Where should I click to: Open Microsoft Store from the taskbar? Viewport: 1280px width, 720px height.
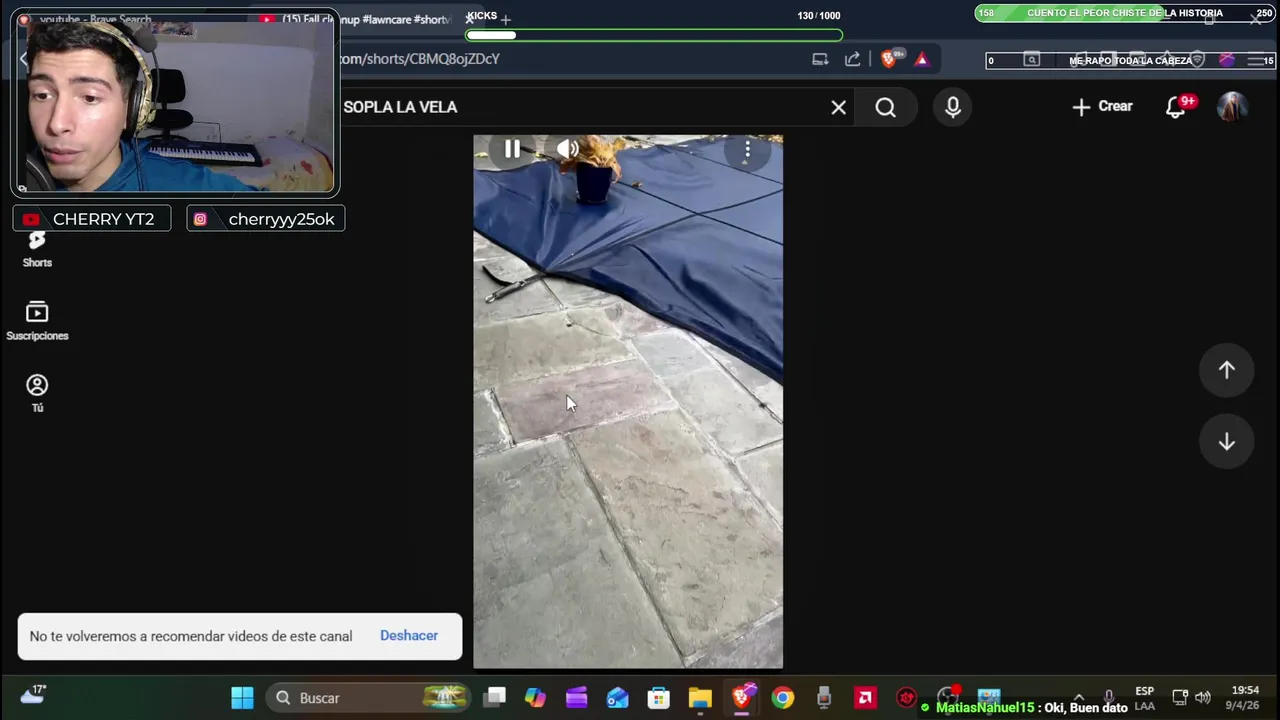(x=658, y=698)
